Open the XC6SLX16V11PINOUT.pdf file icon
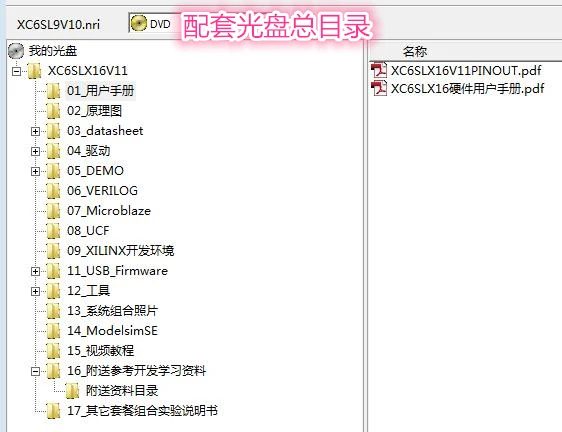This screenshot has width=562, height=432. 379,70
